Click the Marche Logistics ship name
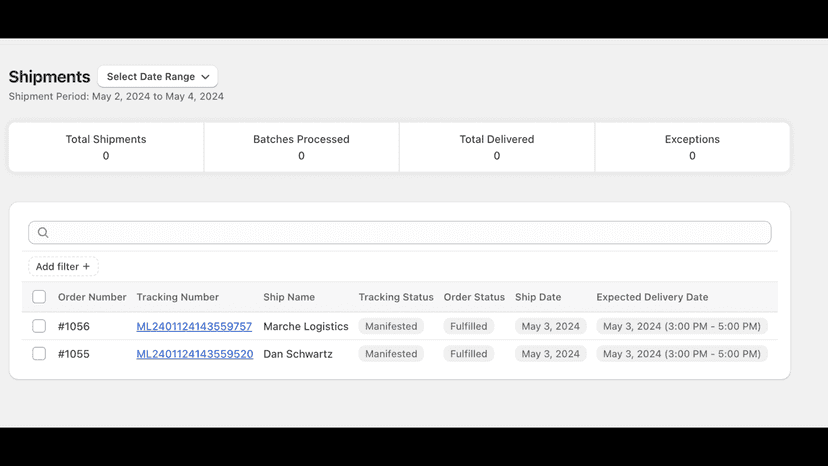 click(x=306, y=327)
